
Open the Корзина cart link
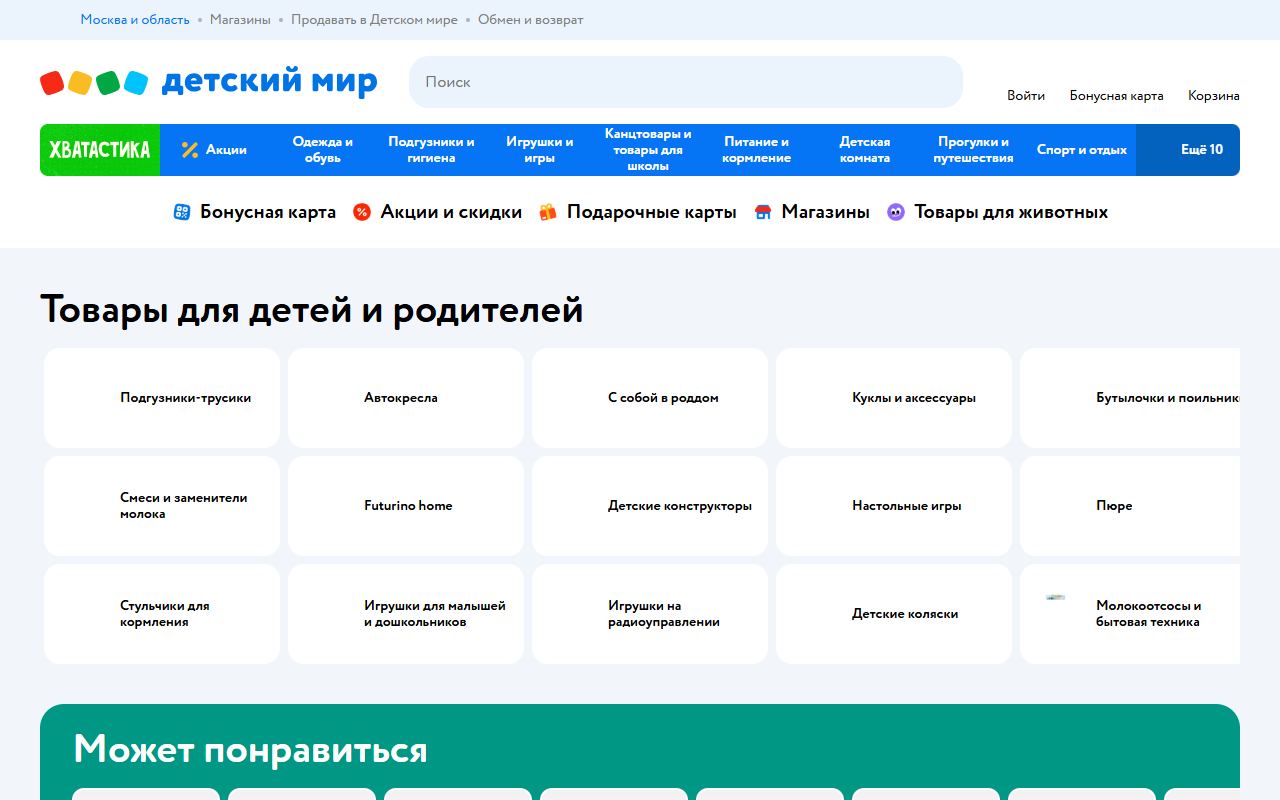1214,96
